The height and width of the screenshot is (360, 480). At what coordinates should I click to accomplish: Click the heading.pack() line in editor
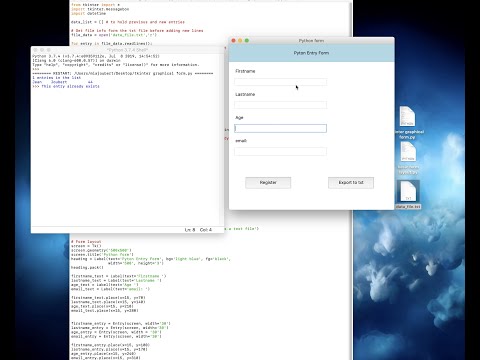coord(87,267)
